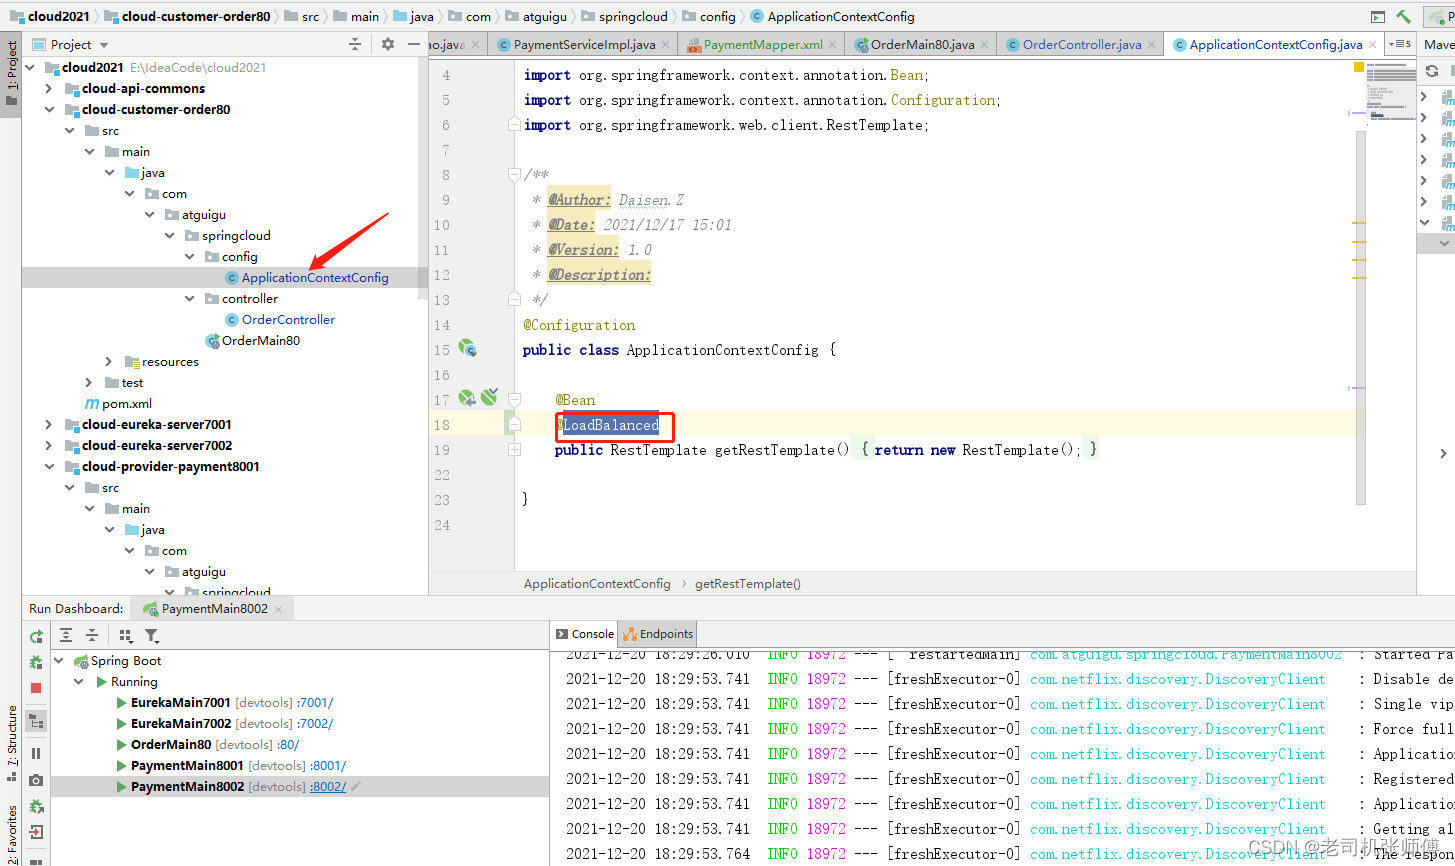This screenshot has width=1455, height=866.
Task: Collapse the Spring Boot node in Run Dashboard
Action: (x=59, y=661)
